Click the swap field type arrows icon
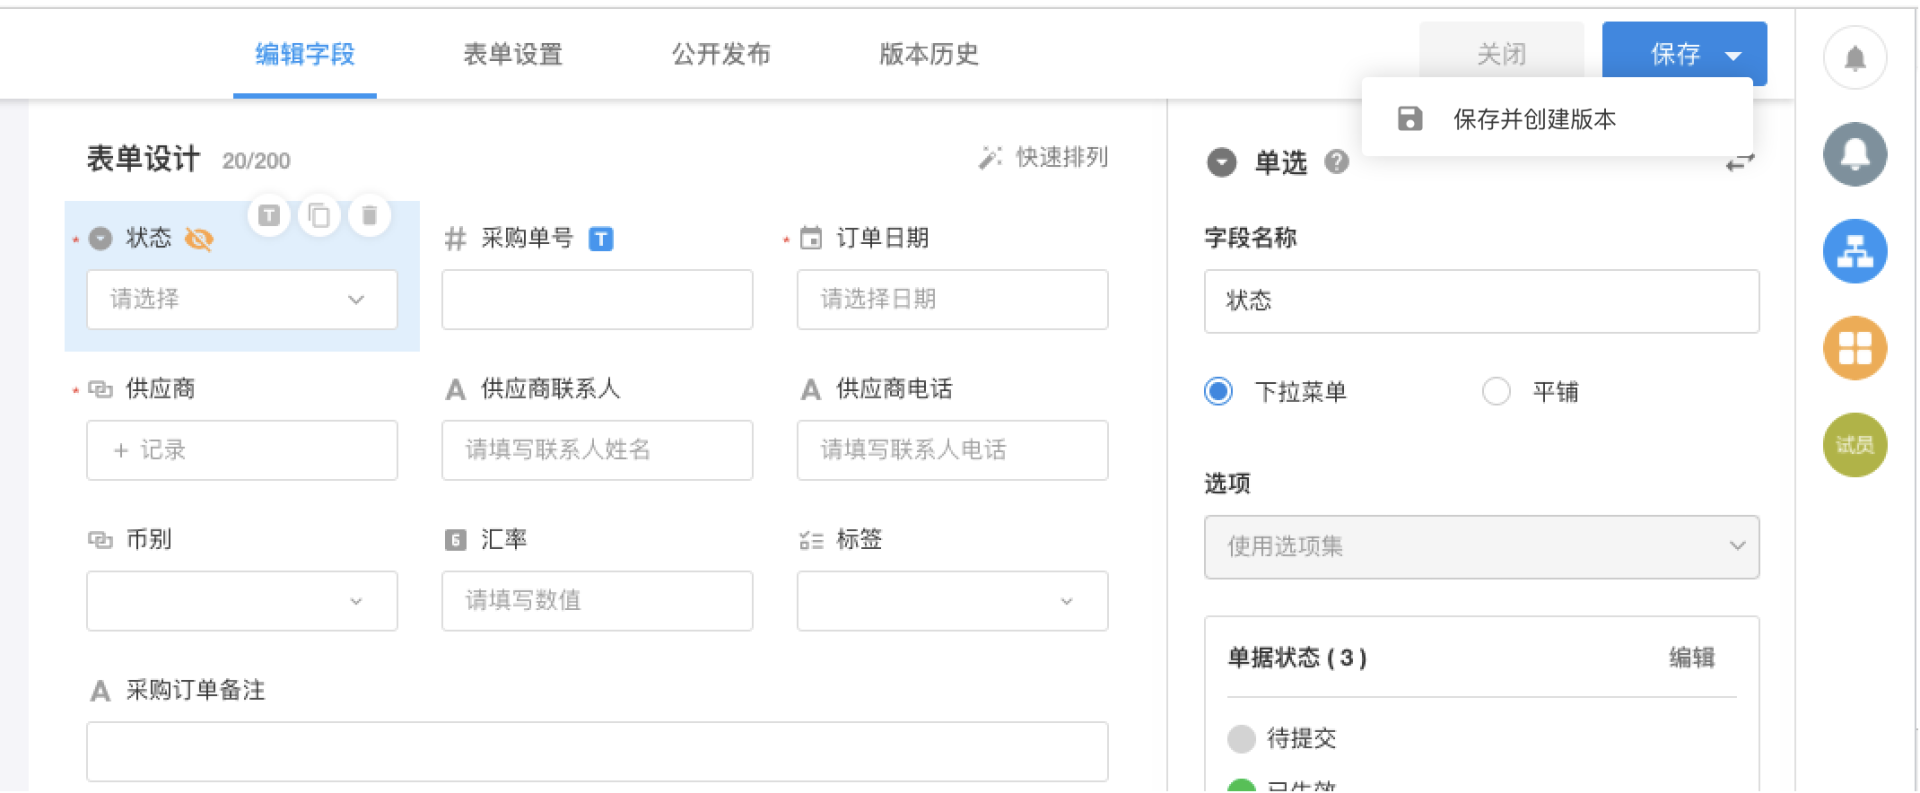1920x793 pixels. pos(1739,163)
